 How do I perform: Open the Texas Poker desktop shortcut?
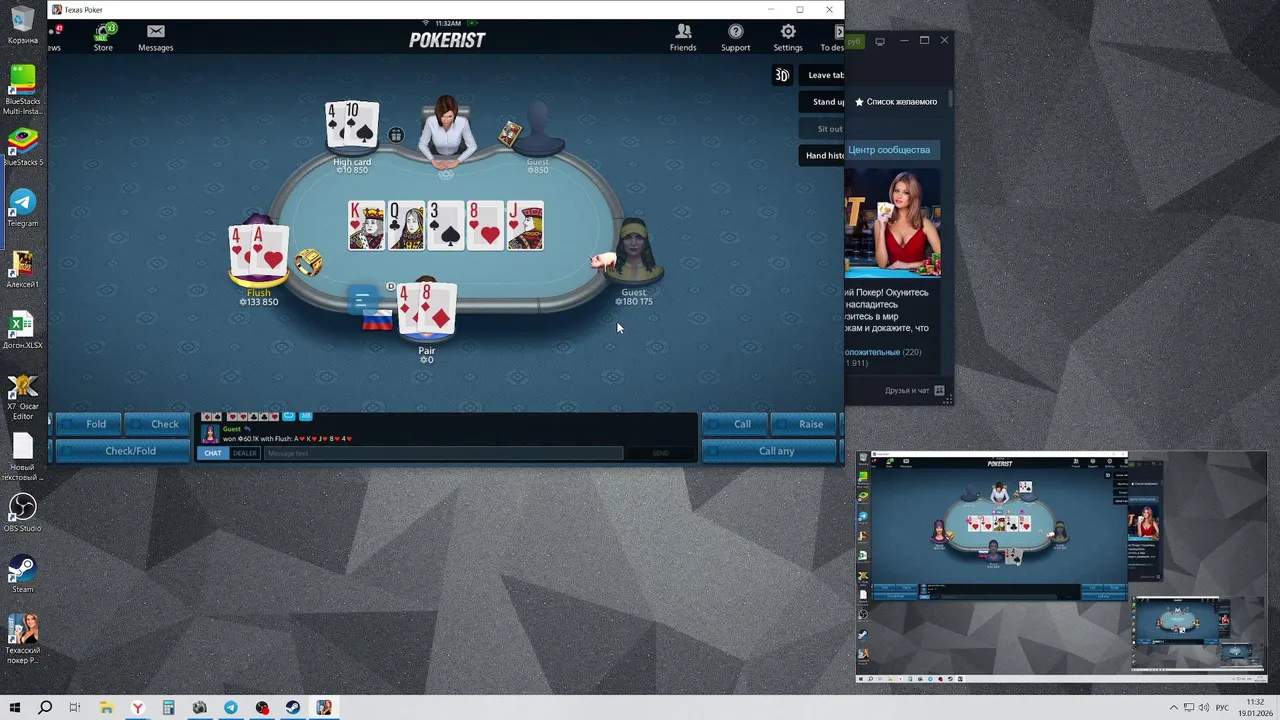pyautogui.click(x=22, y=638)
